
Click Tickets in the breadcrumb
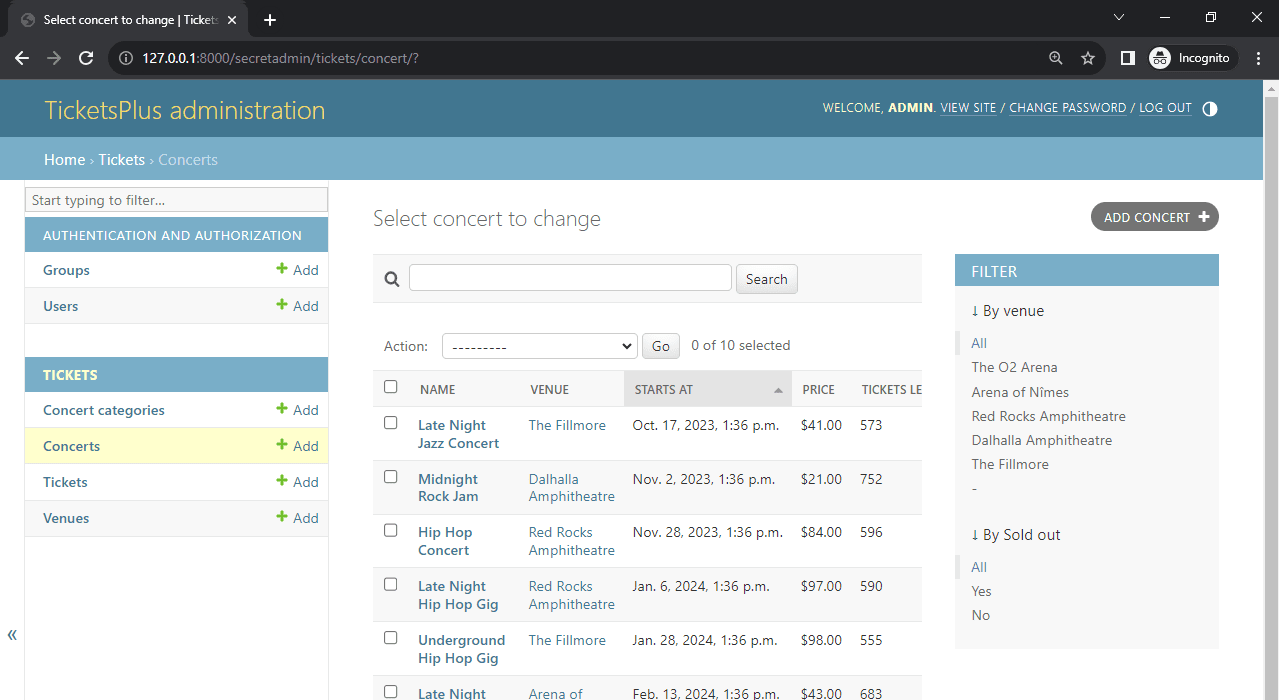pos(121,159)
